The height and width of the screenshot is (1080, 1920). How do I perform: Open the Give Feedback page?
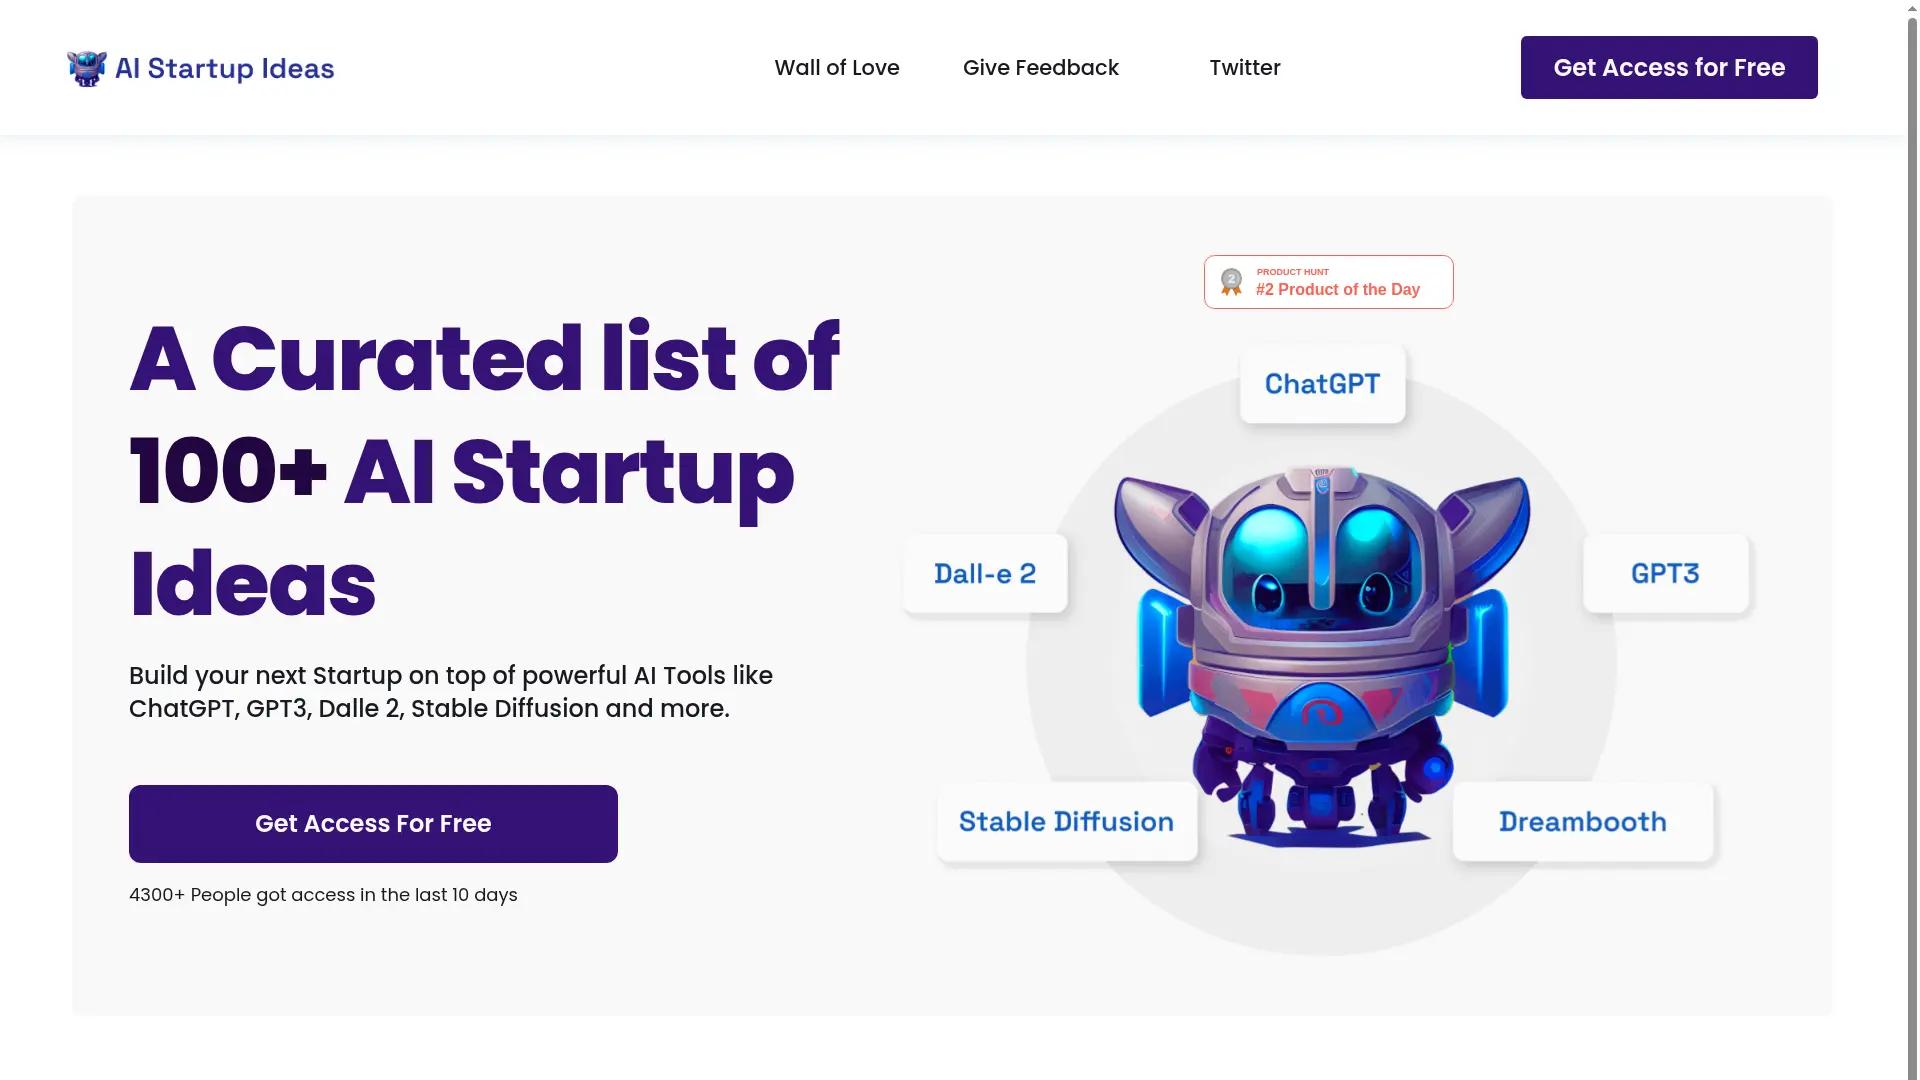(1040, 67)
